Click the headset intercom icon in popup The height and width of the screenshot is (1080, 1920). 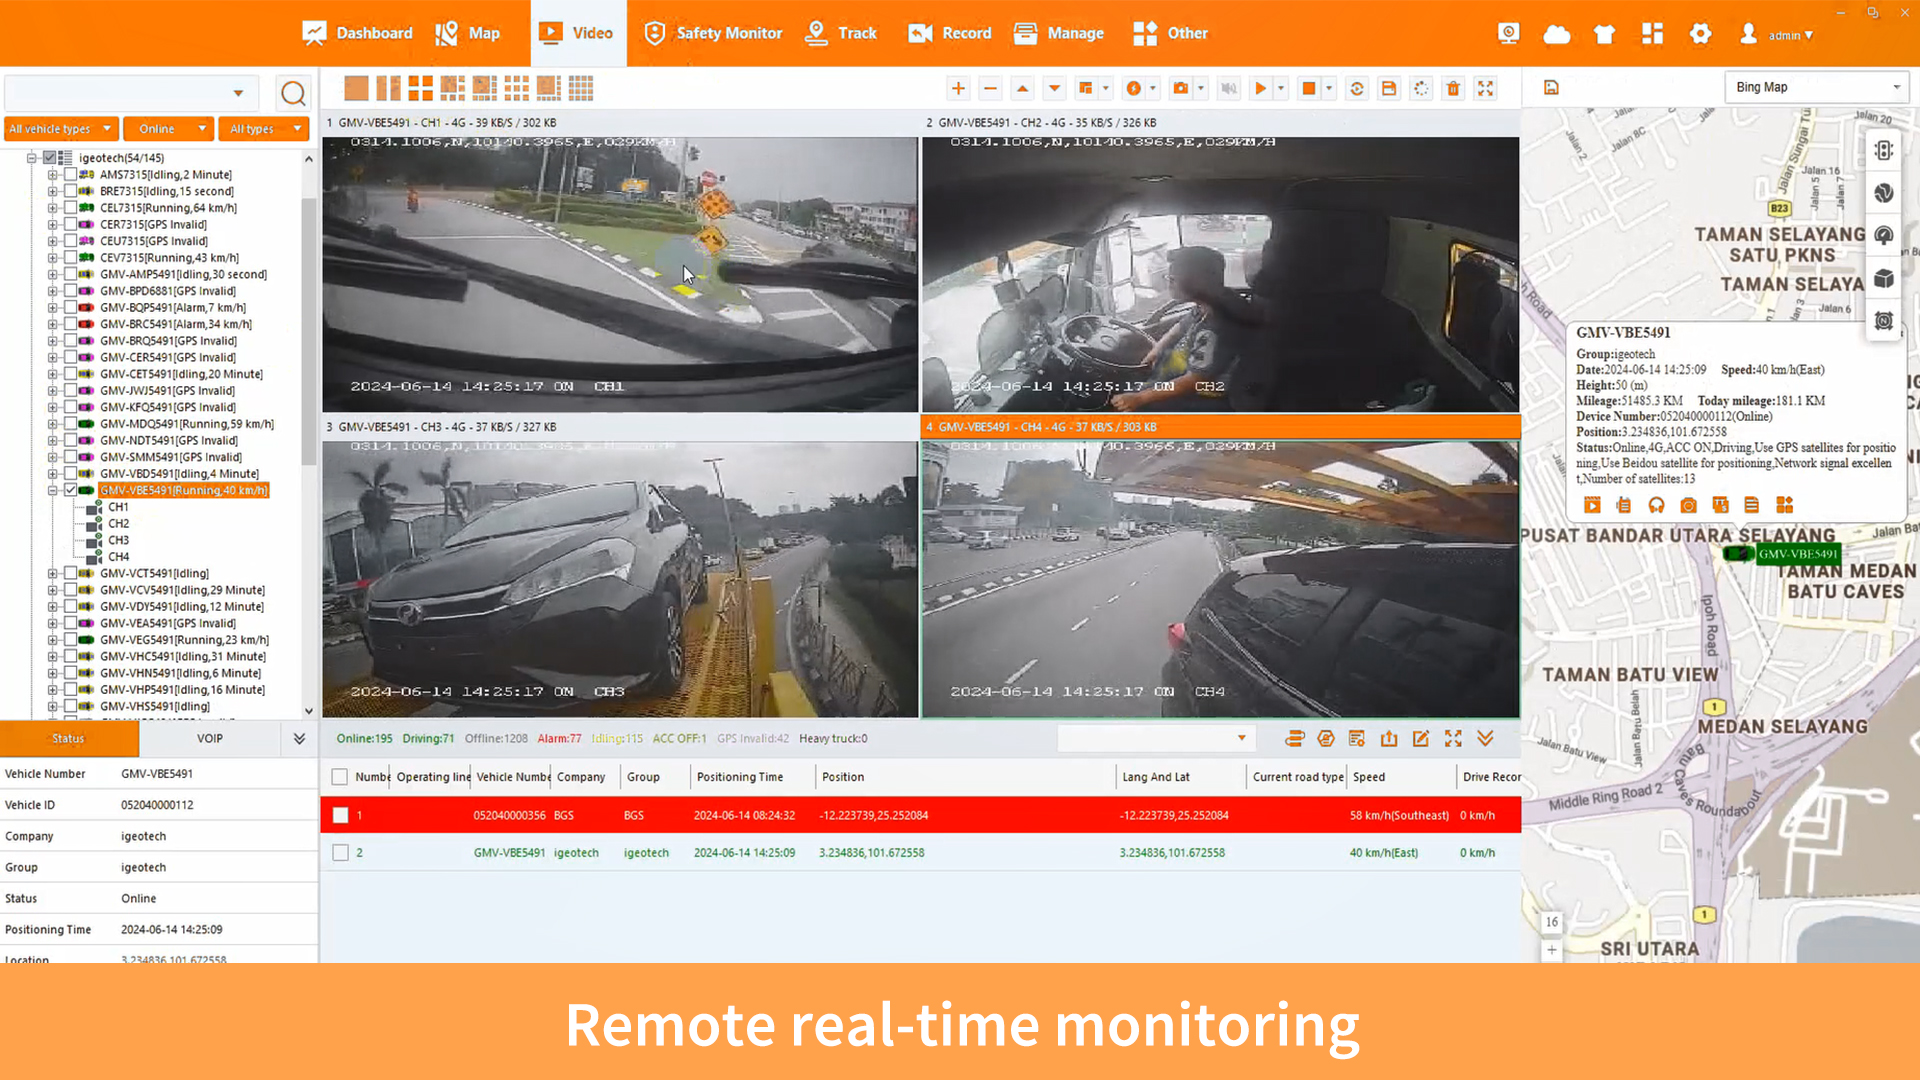pos(1656,505)
